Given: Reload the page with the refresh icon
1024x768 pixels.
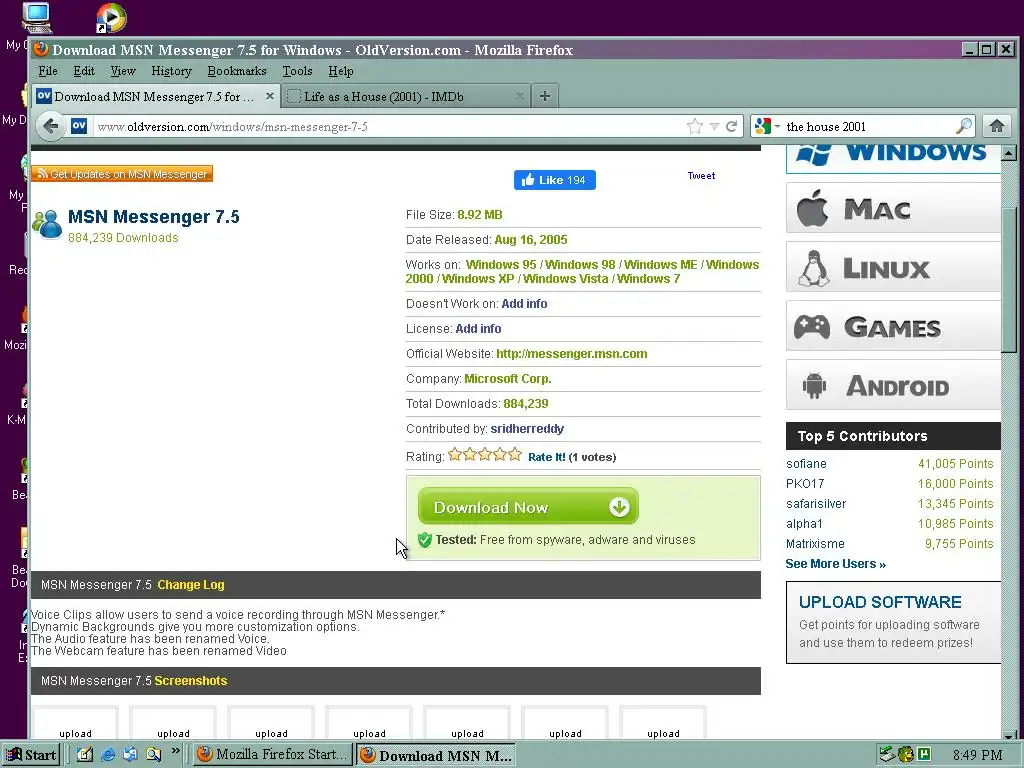Looking at the screenshot, I should [x=731, y=126].
